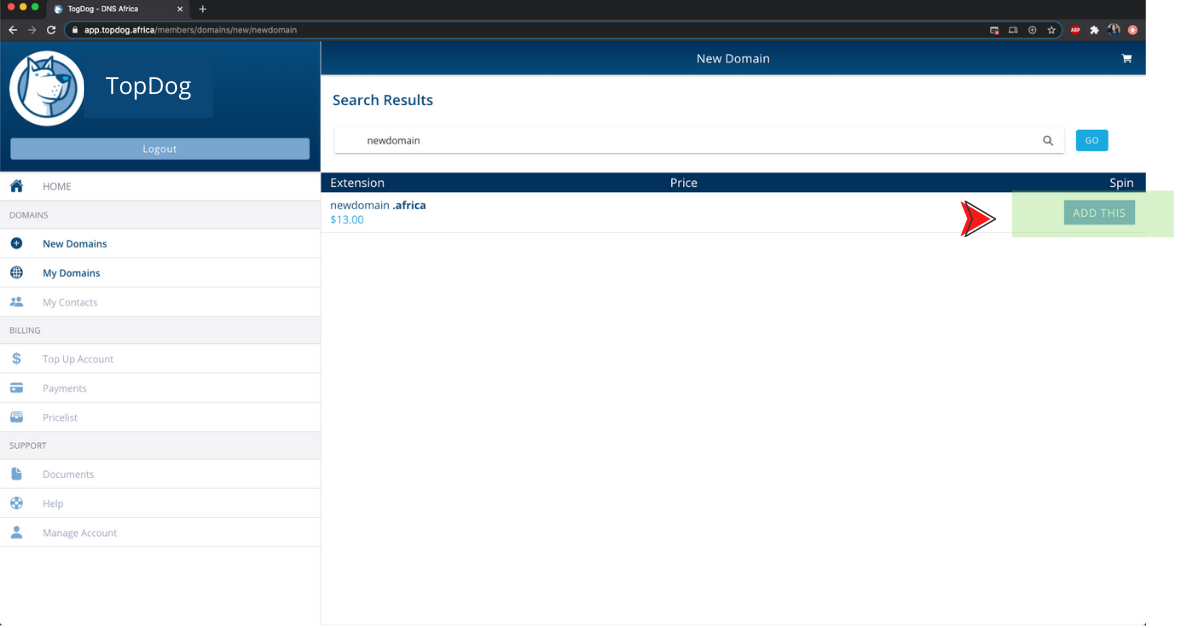Click the Pricelist sidebar icon

[17, 417]
